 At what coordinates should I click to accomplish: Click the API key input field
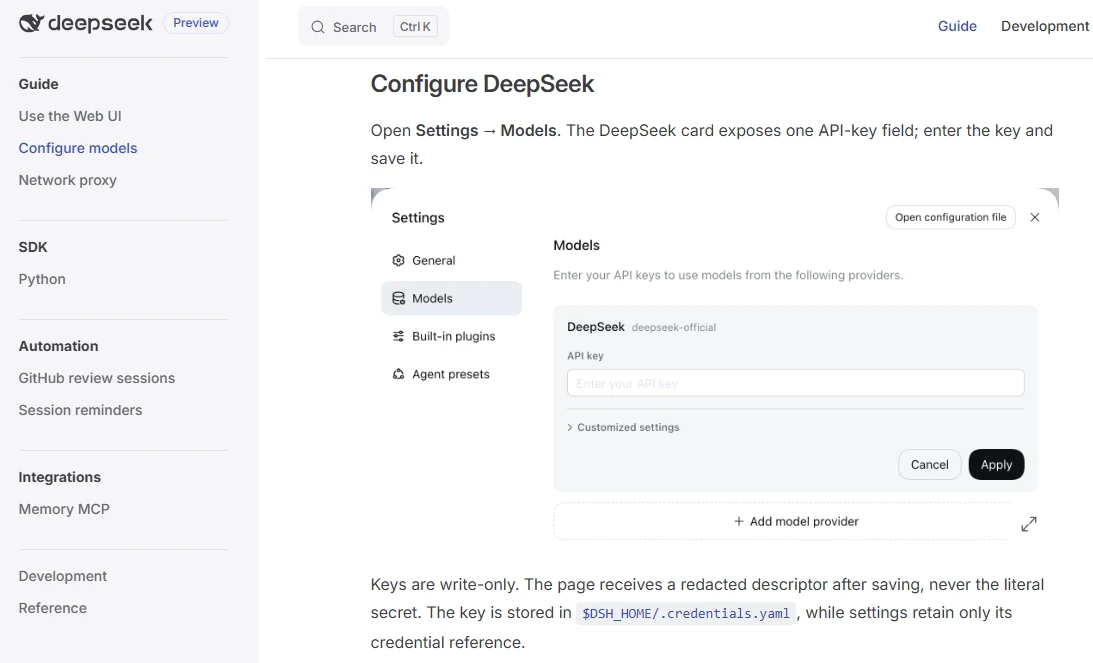click(795, 383)
